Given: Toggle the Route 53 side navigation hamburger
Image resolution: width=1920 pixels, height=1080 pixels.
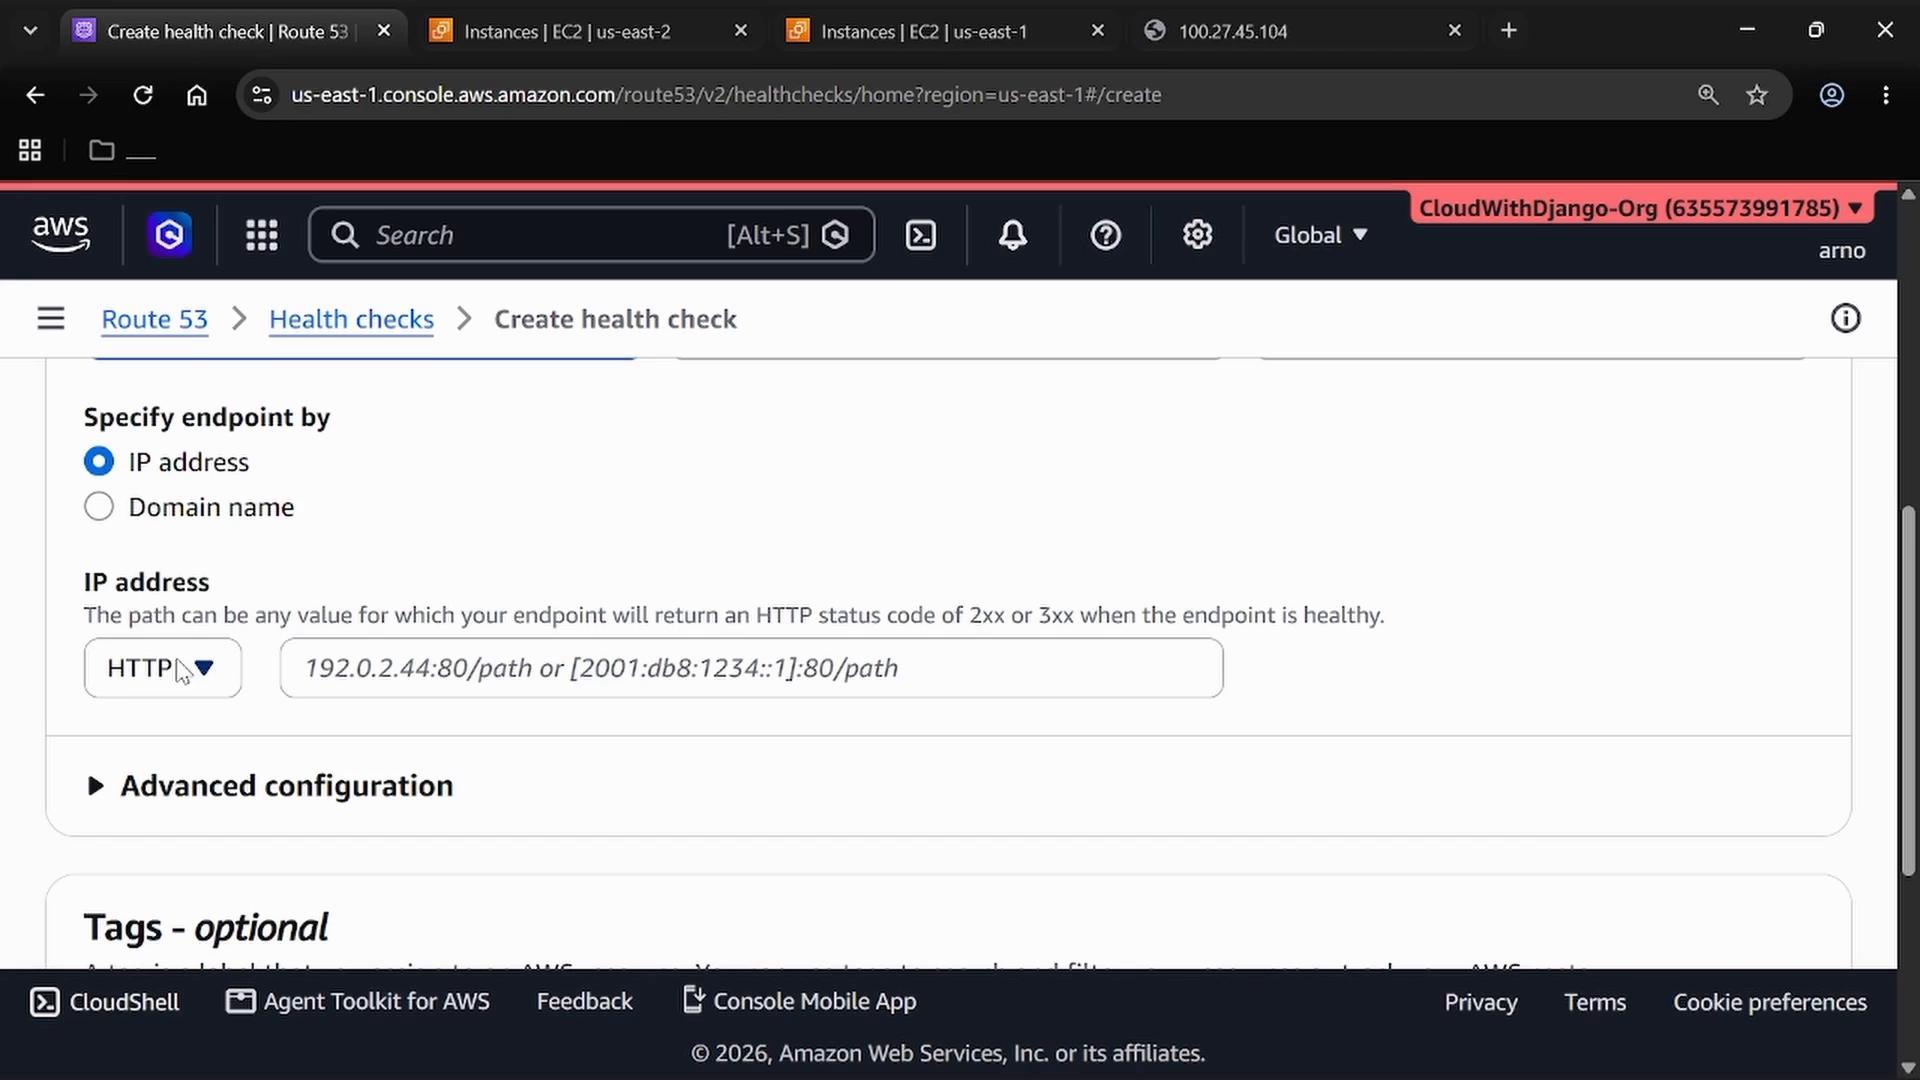Looking at the screenshot, I should click(x=51, y=319).
